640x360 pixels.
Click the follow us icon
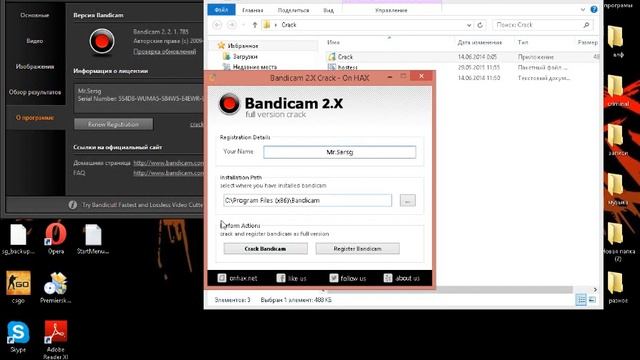334,278
